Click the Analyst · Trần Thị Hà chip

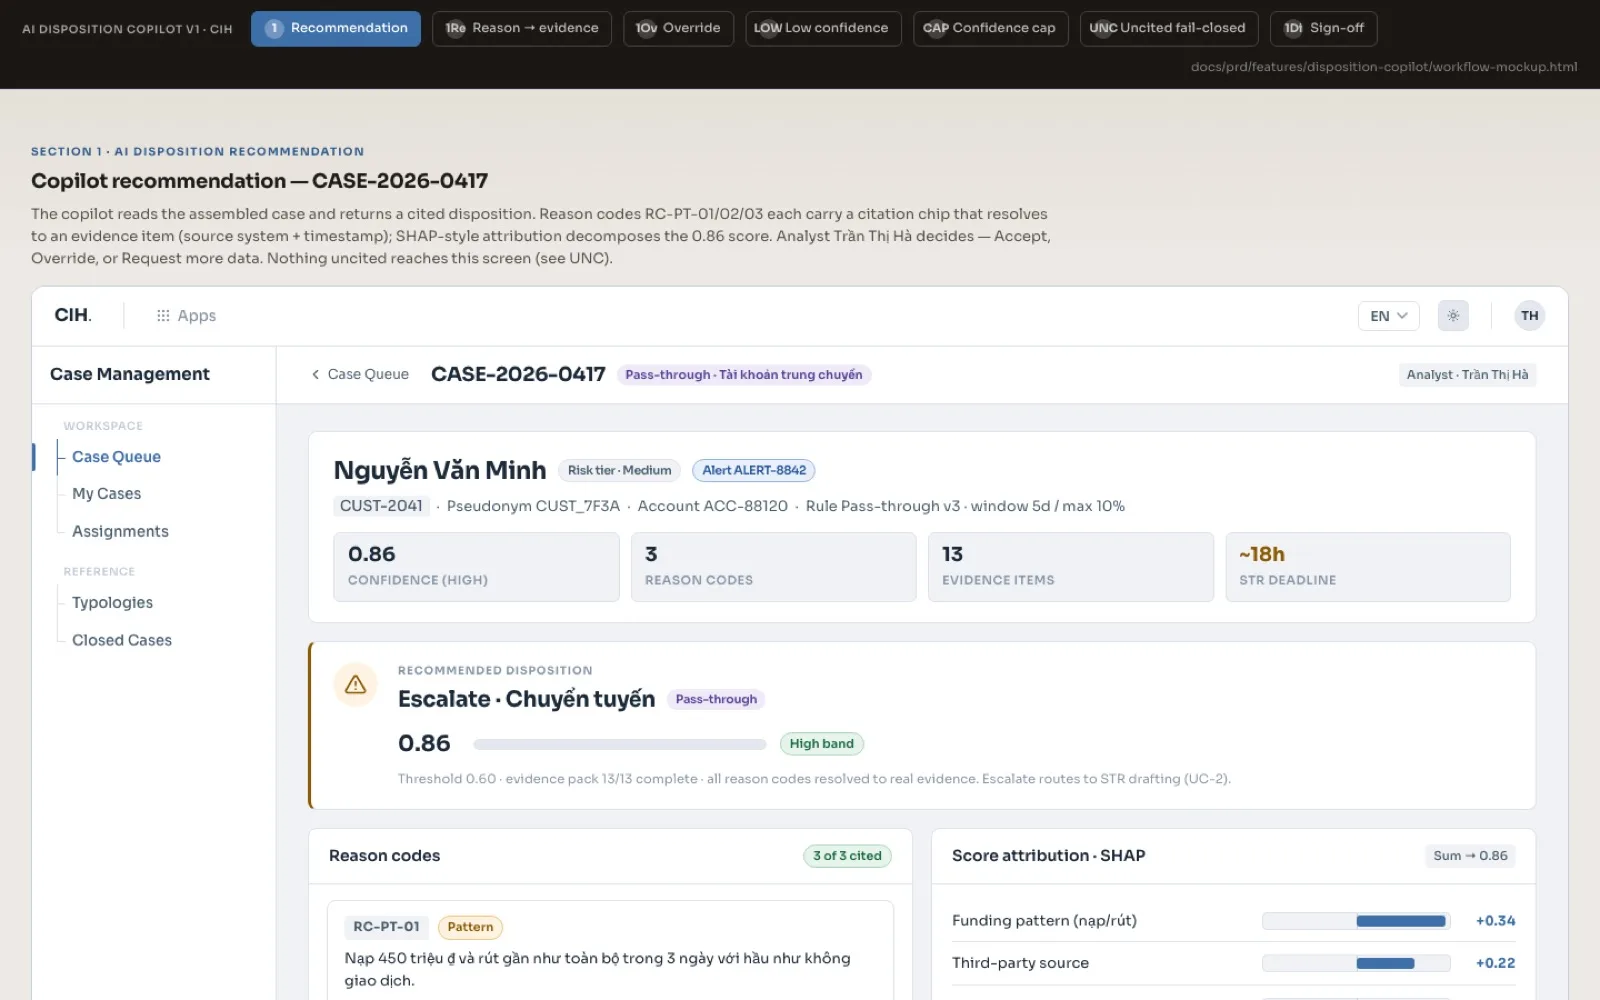(1467, 375)
